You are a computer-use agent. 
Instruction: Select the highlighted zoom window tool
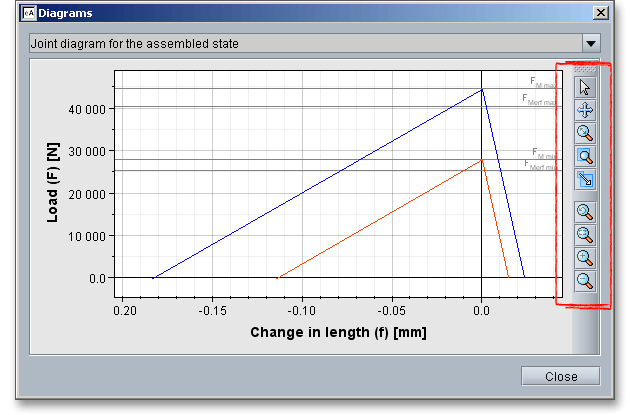click(586, 157)
